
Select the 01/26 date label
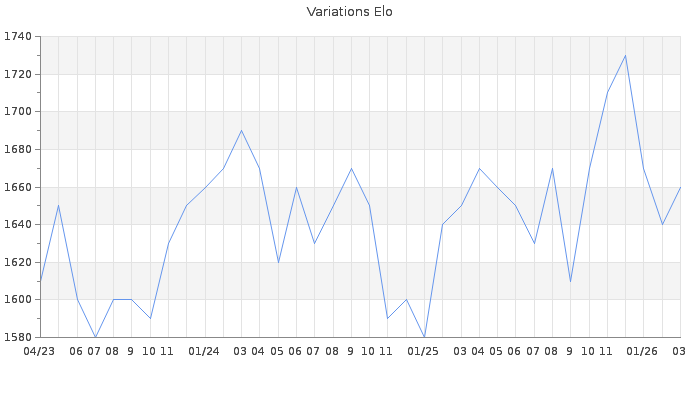point(643,351)
